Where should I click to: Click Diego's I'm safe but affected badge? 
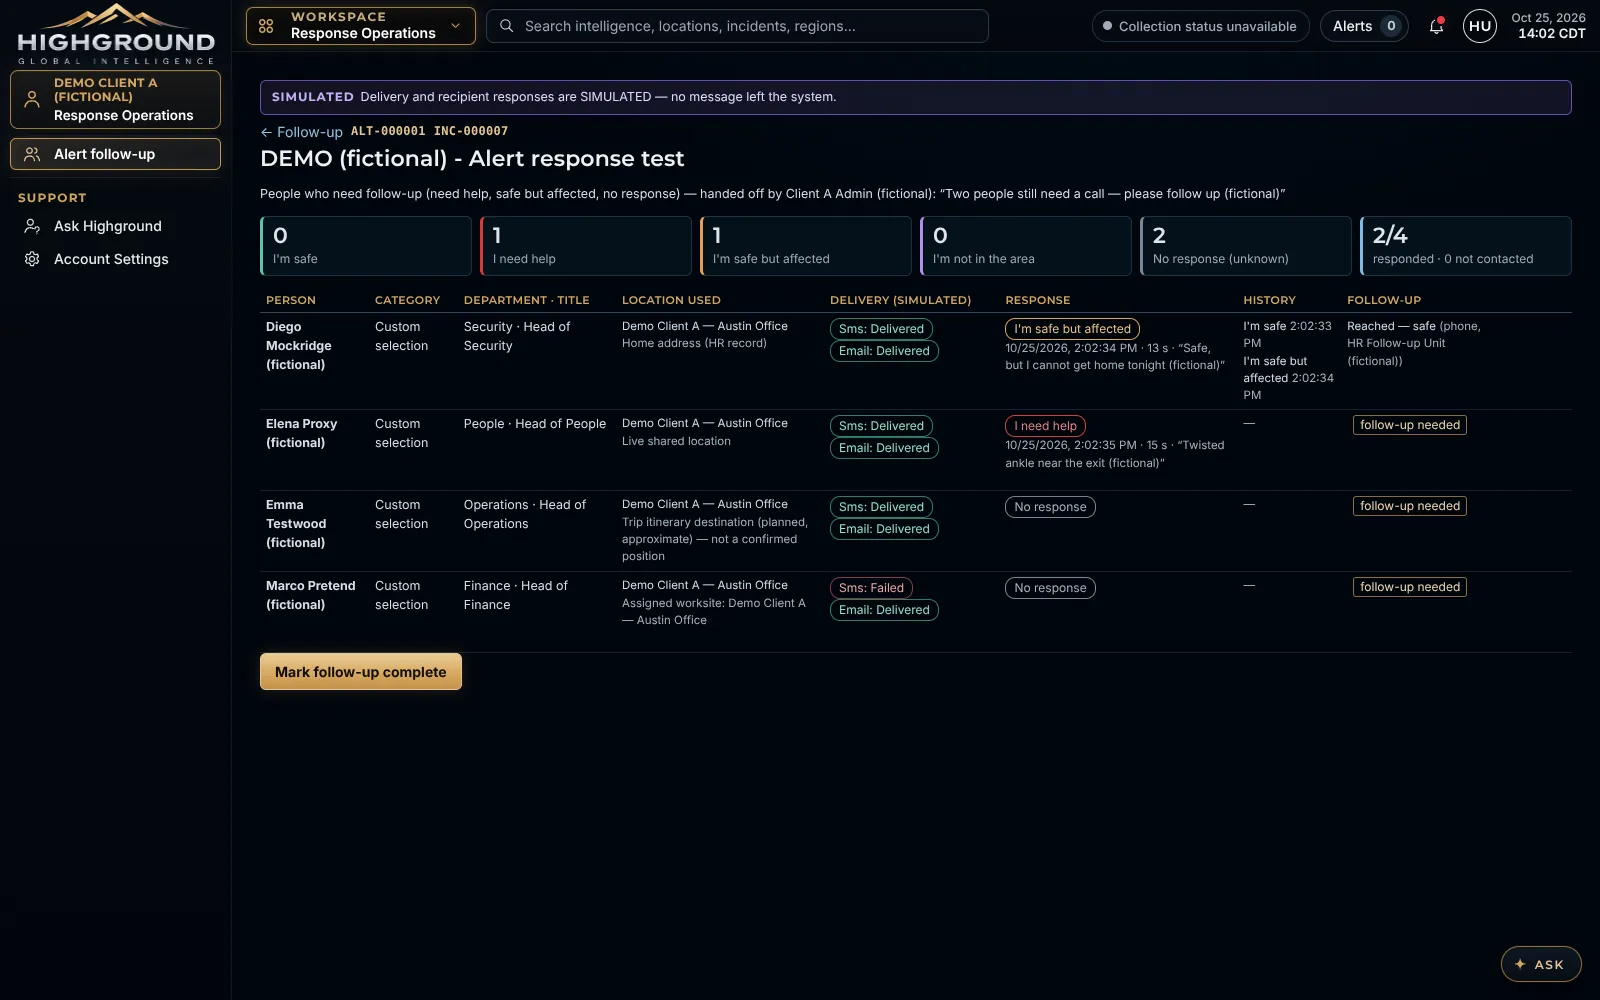(1072, 329)
